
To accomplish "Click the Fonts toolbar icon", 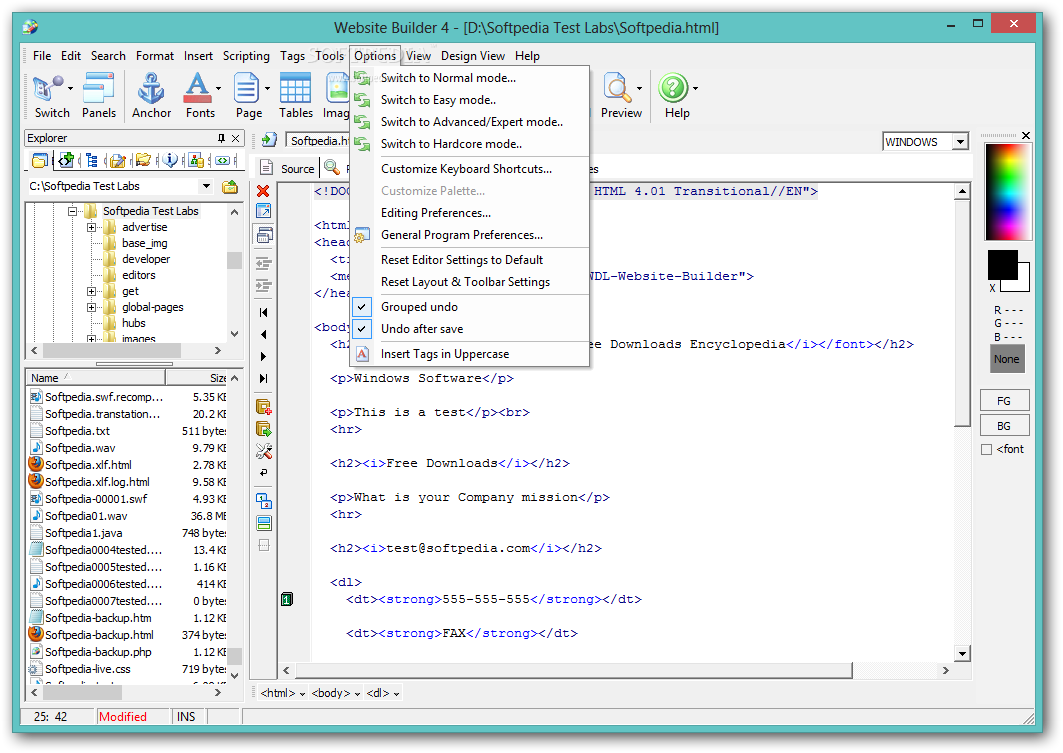I will (197, 89).
